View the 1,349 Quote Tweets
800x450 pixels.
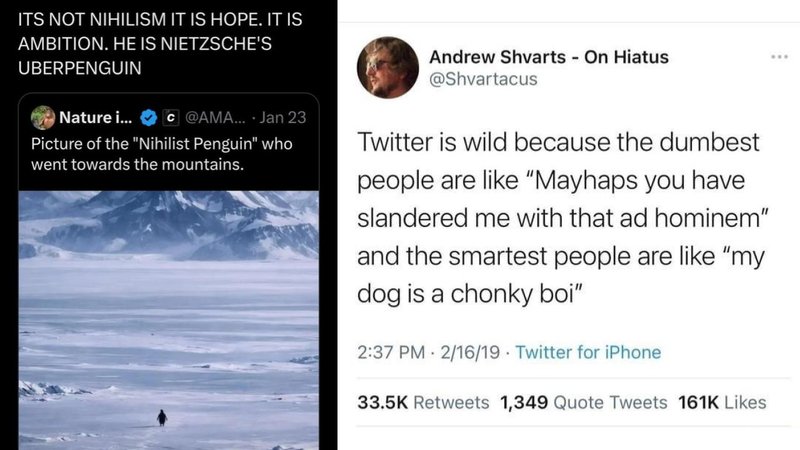coord(582,402)
